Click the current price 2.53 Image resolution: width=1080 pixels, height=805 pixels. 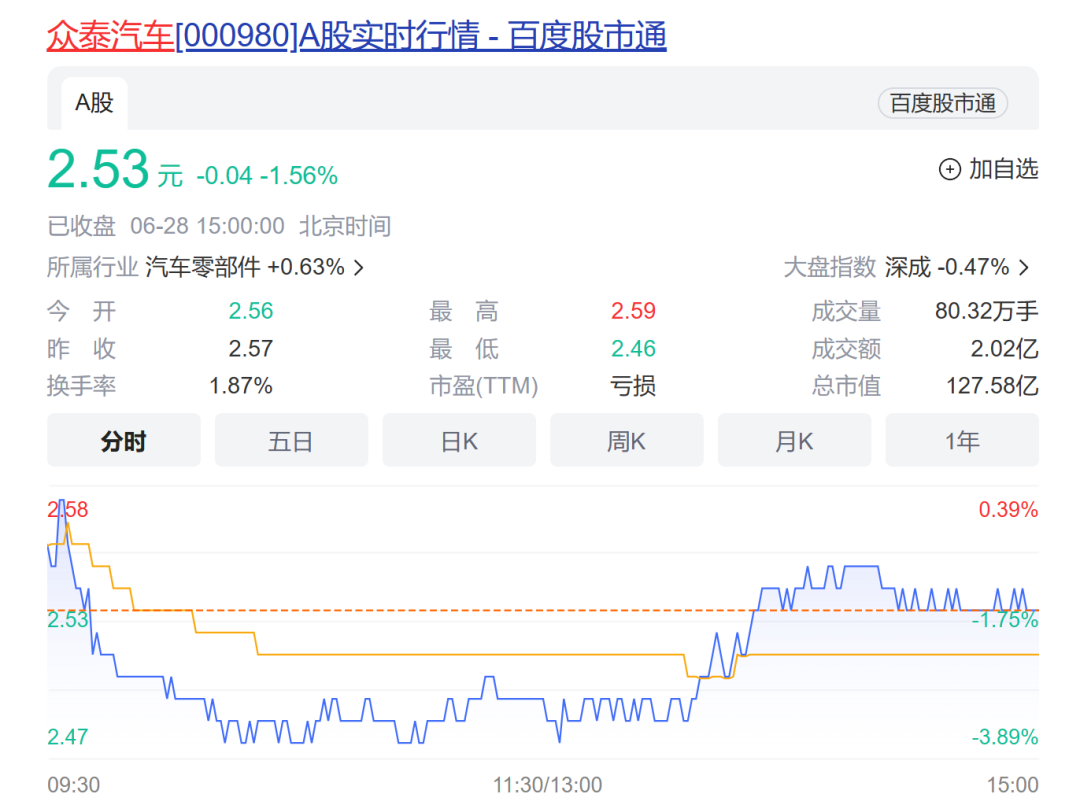click(98, 169)
